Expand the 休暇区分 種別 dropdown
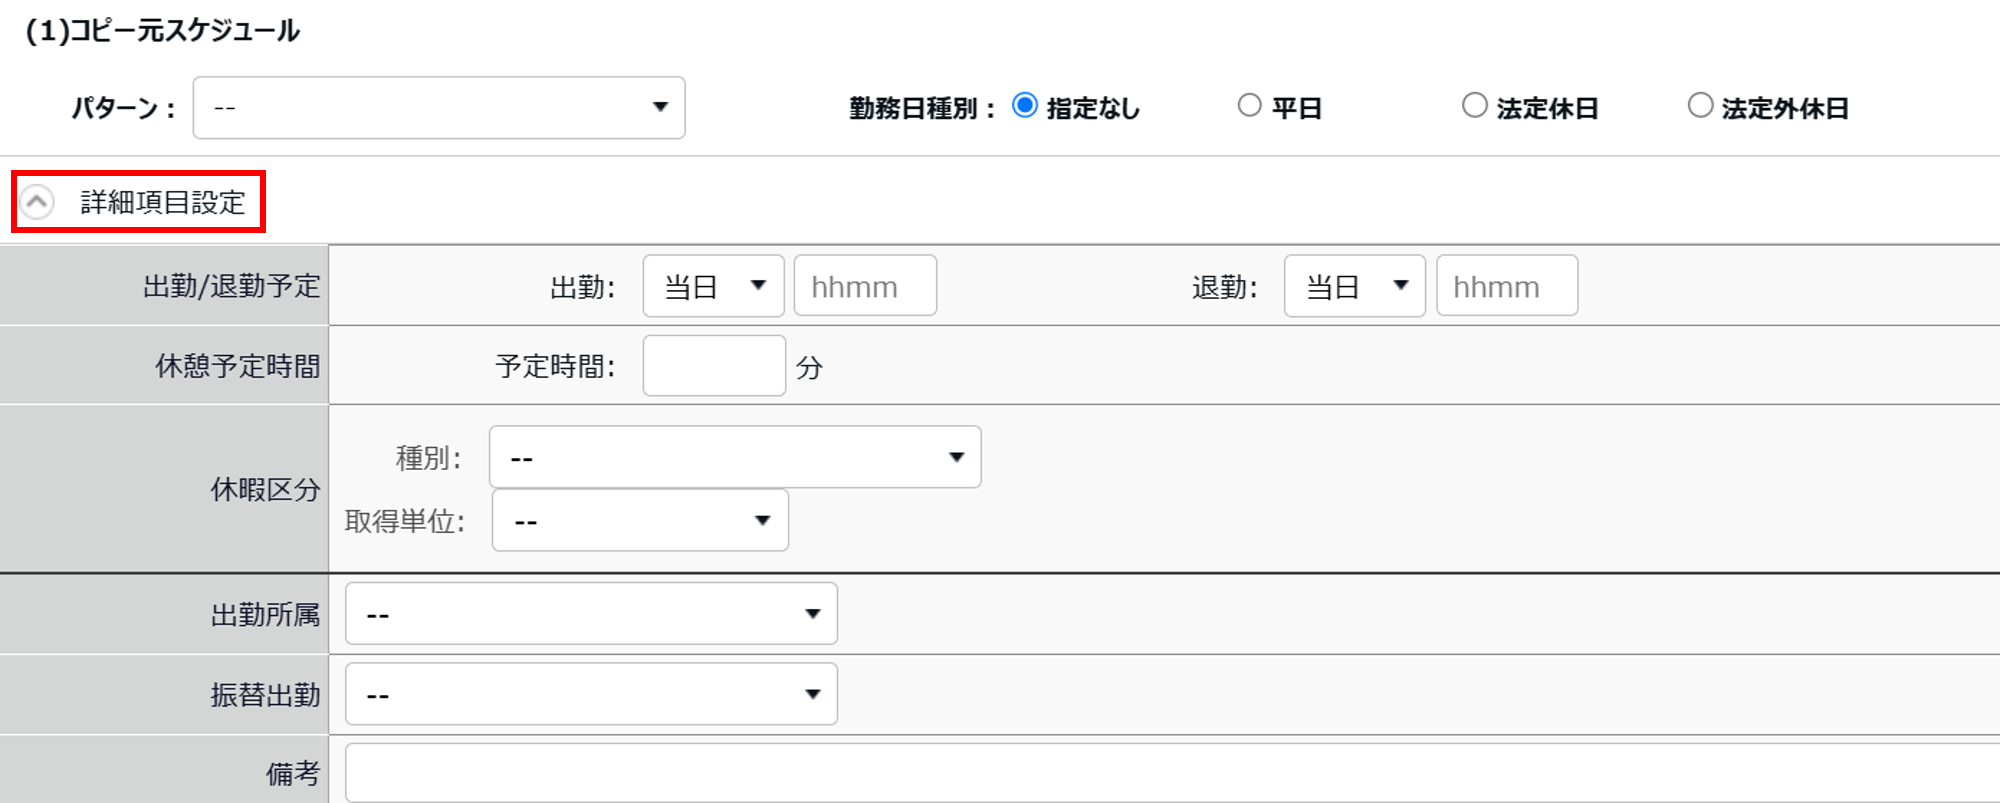The width and height of the screenshot is (2000, 803). pos(734,457)
